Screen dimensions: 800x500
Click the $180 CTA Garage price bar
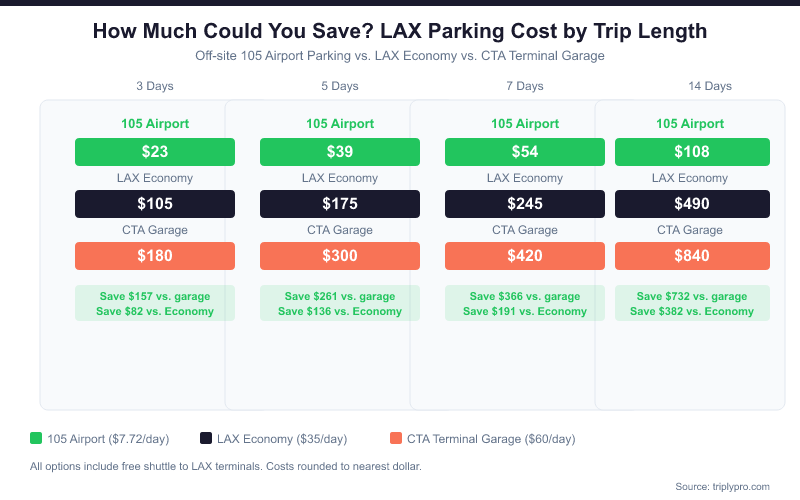155,256
